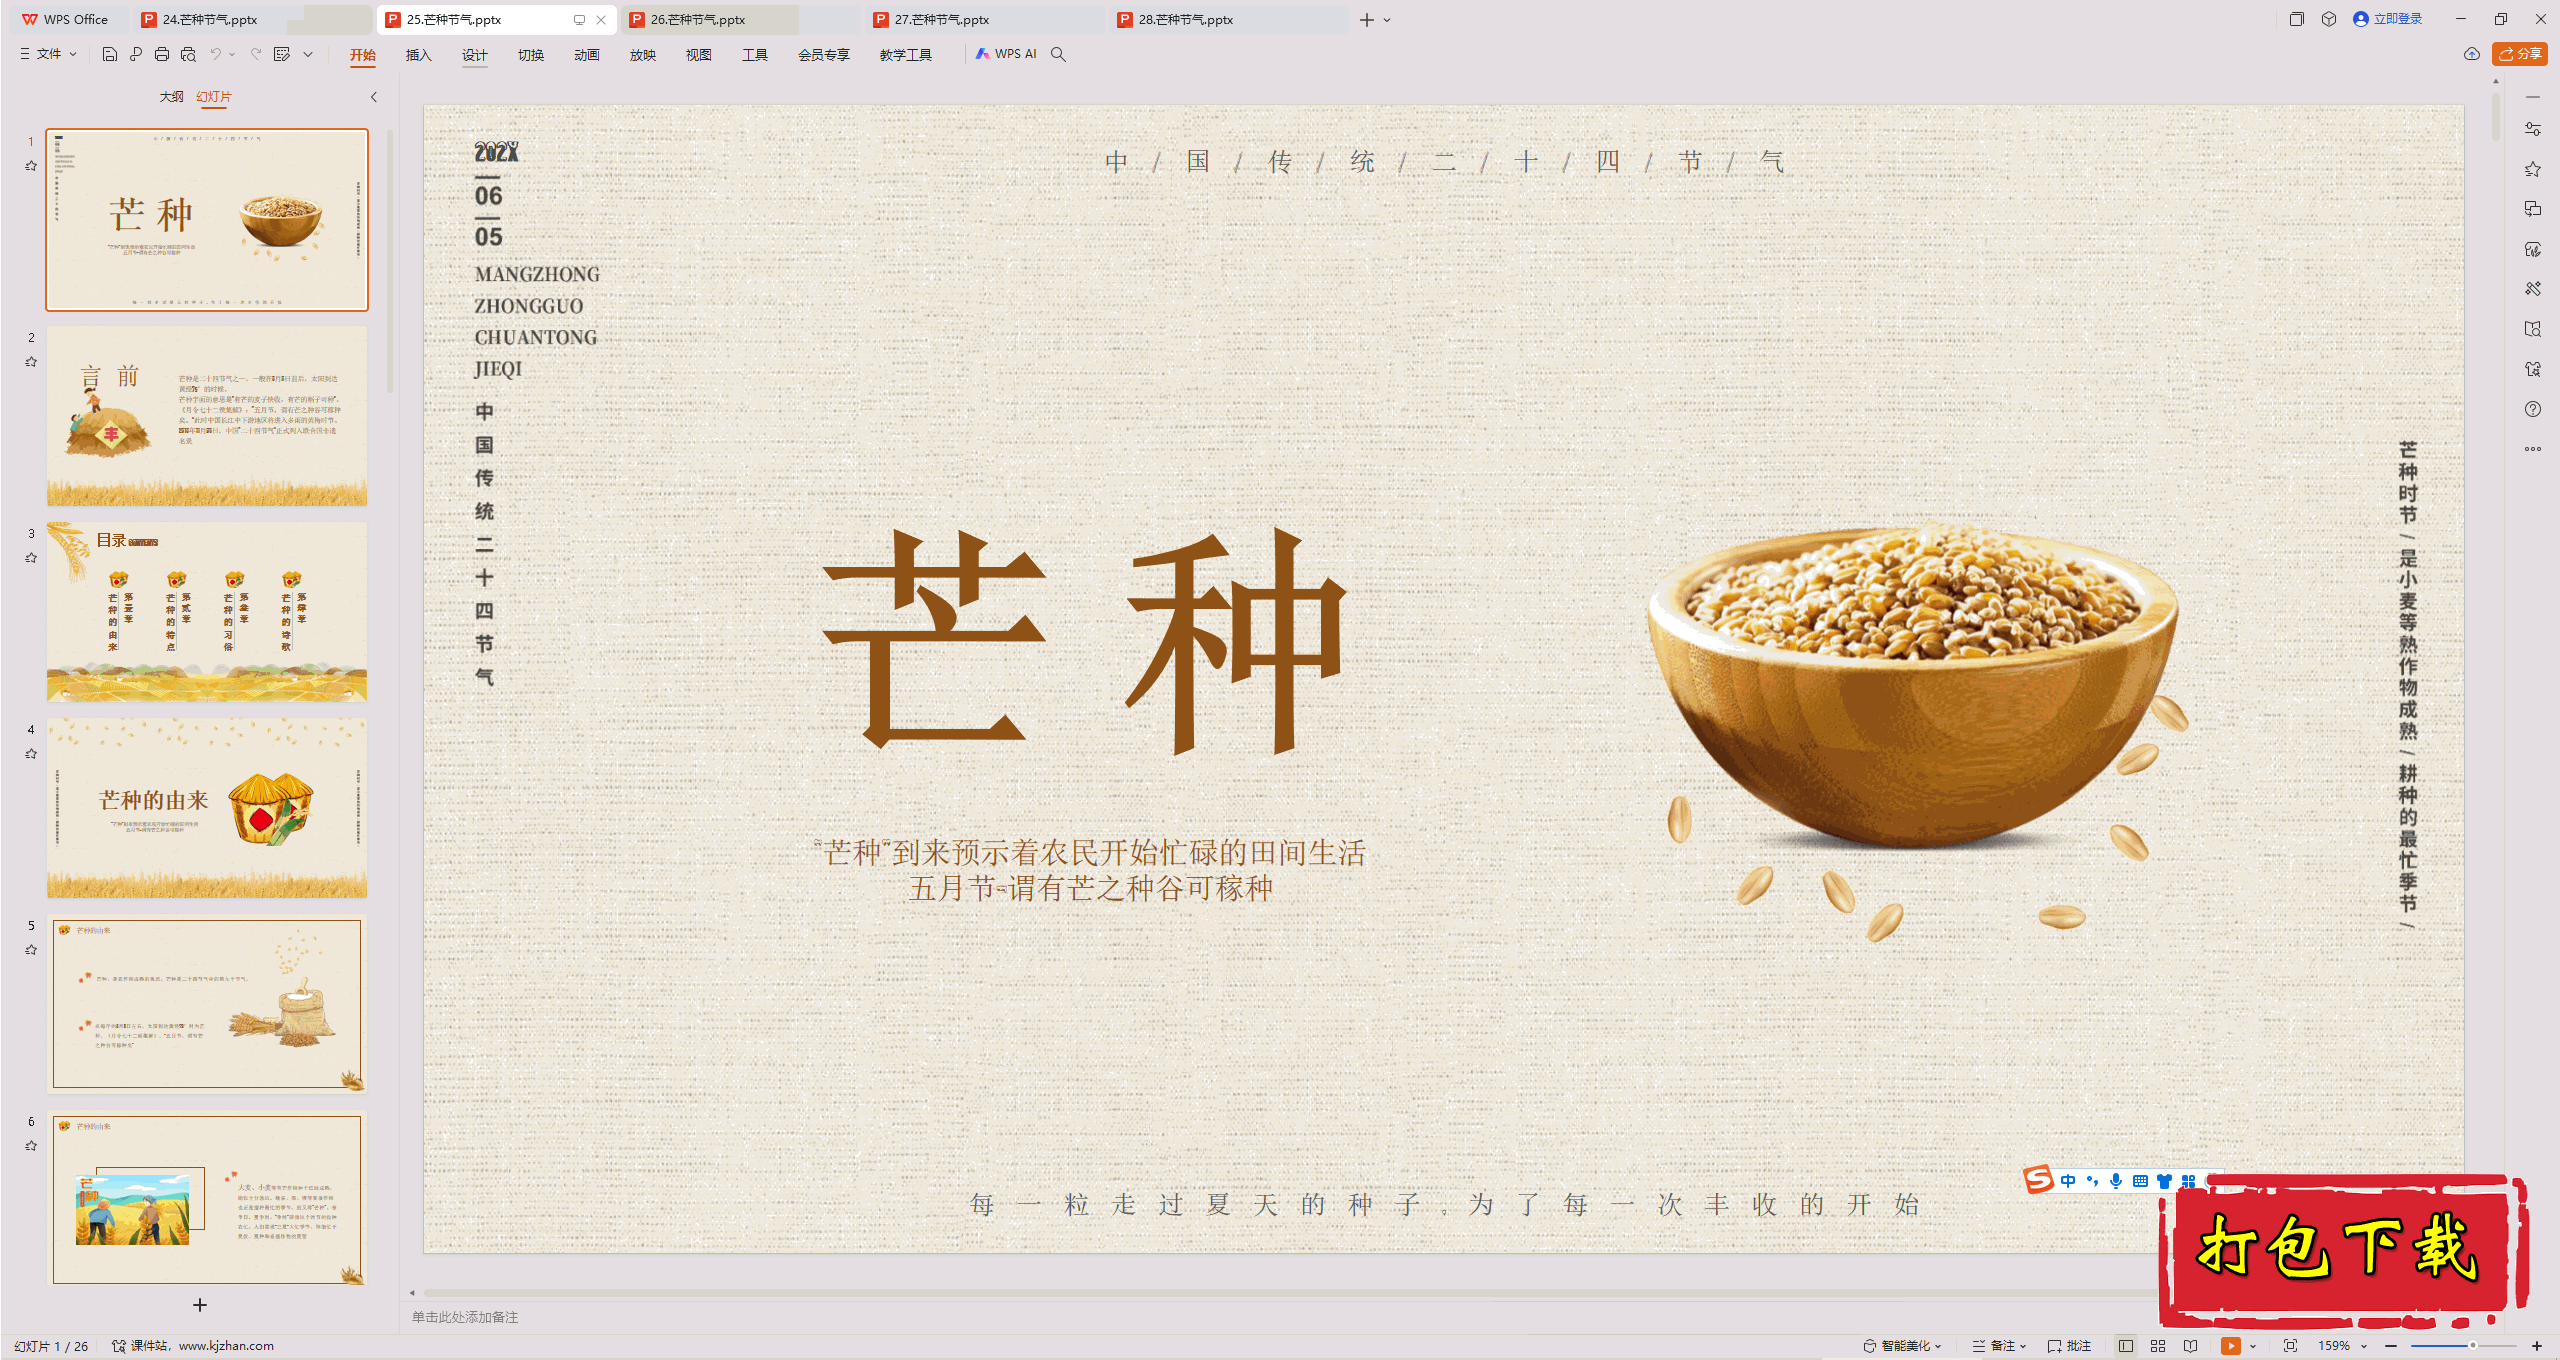The image size is (2560, 1360).
Task: Click the Save icon in quick access toolbar
Action: [110, 54]
